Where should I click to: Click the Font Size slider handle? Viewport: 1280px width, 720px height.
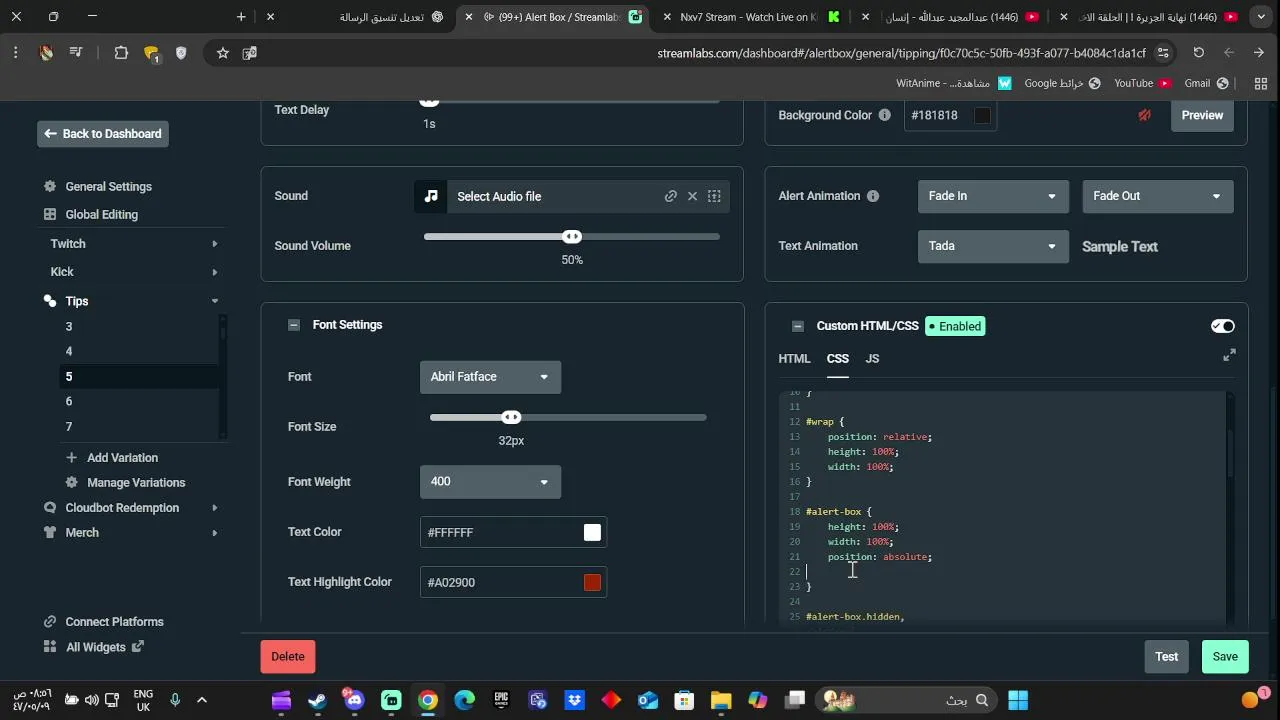(511, 417)
